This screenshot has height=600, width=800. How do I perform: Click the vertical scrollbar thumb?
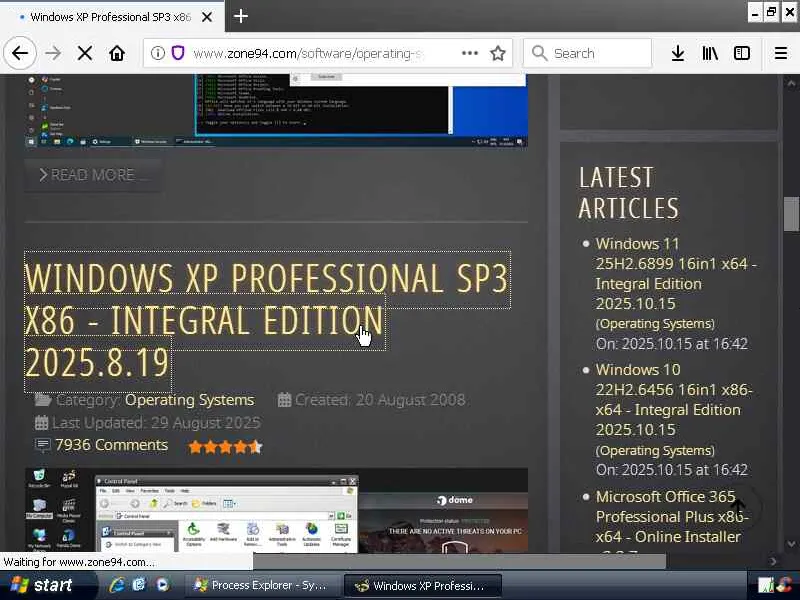tap(791, 213)
